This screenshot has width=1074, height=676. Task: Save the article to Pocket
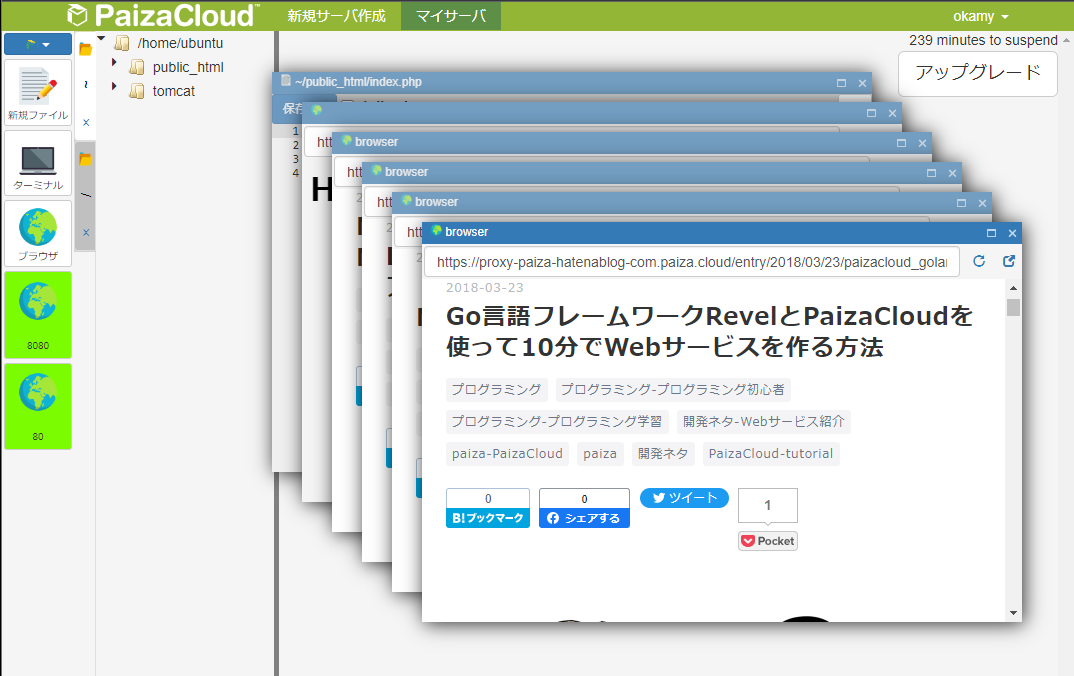click(x=767, y=540)
